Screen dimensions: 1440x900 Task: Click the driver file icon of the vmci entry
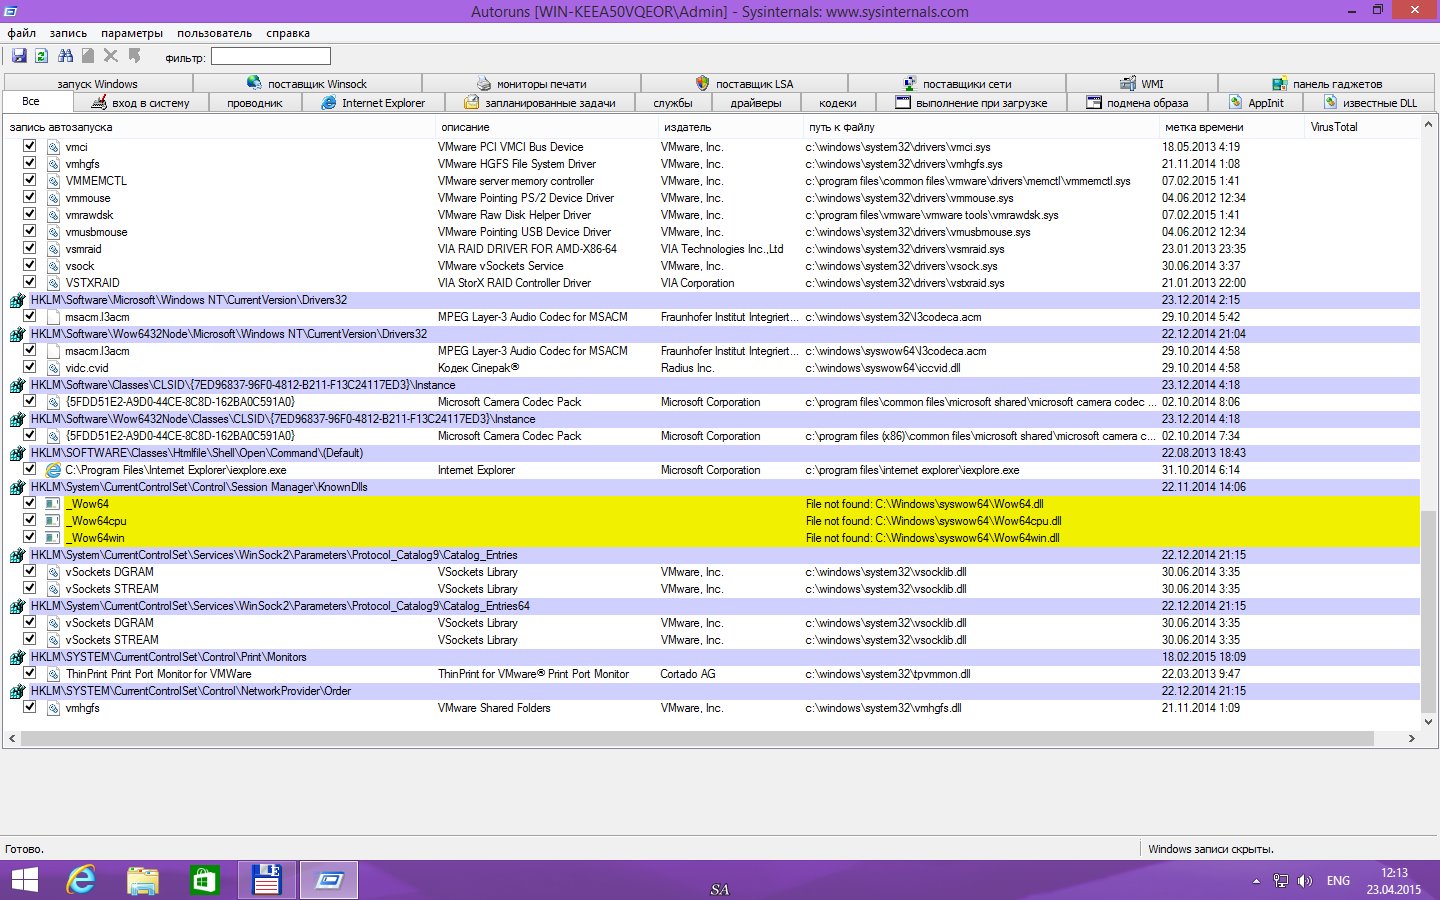coord(54,147)
